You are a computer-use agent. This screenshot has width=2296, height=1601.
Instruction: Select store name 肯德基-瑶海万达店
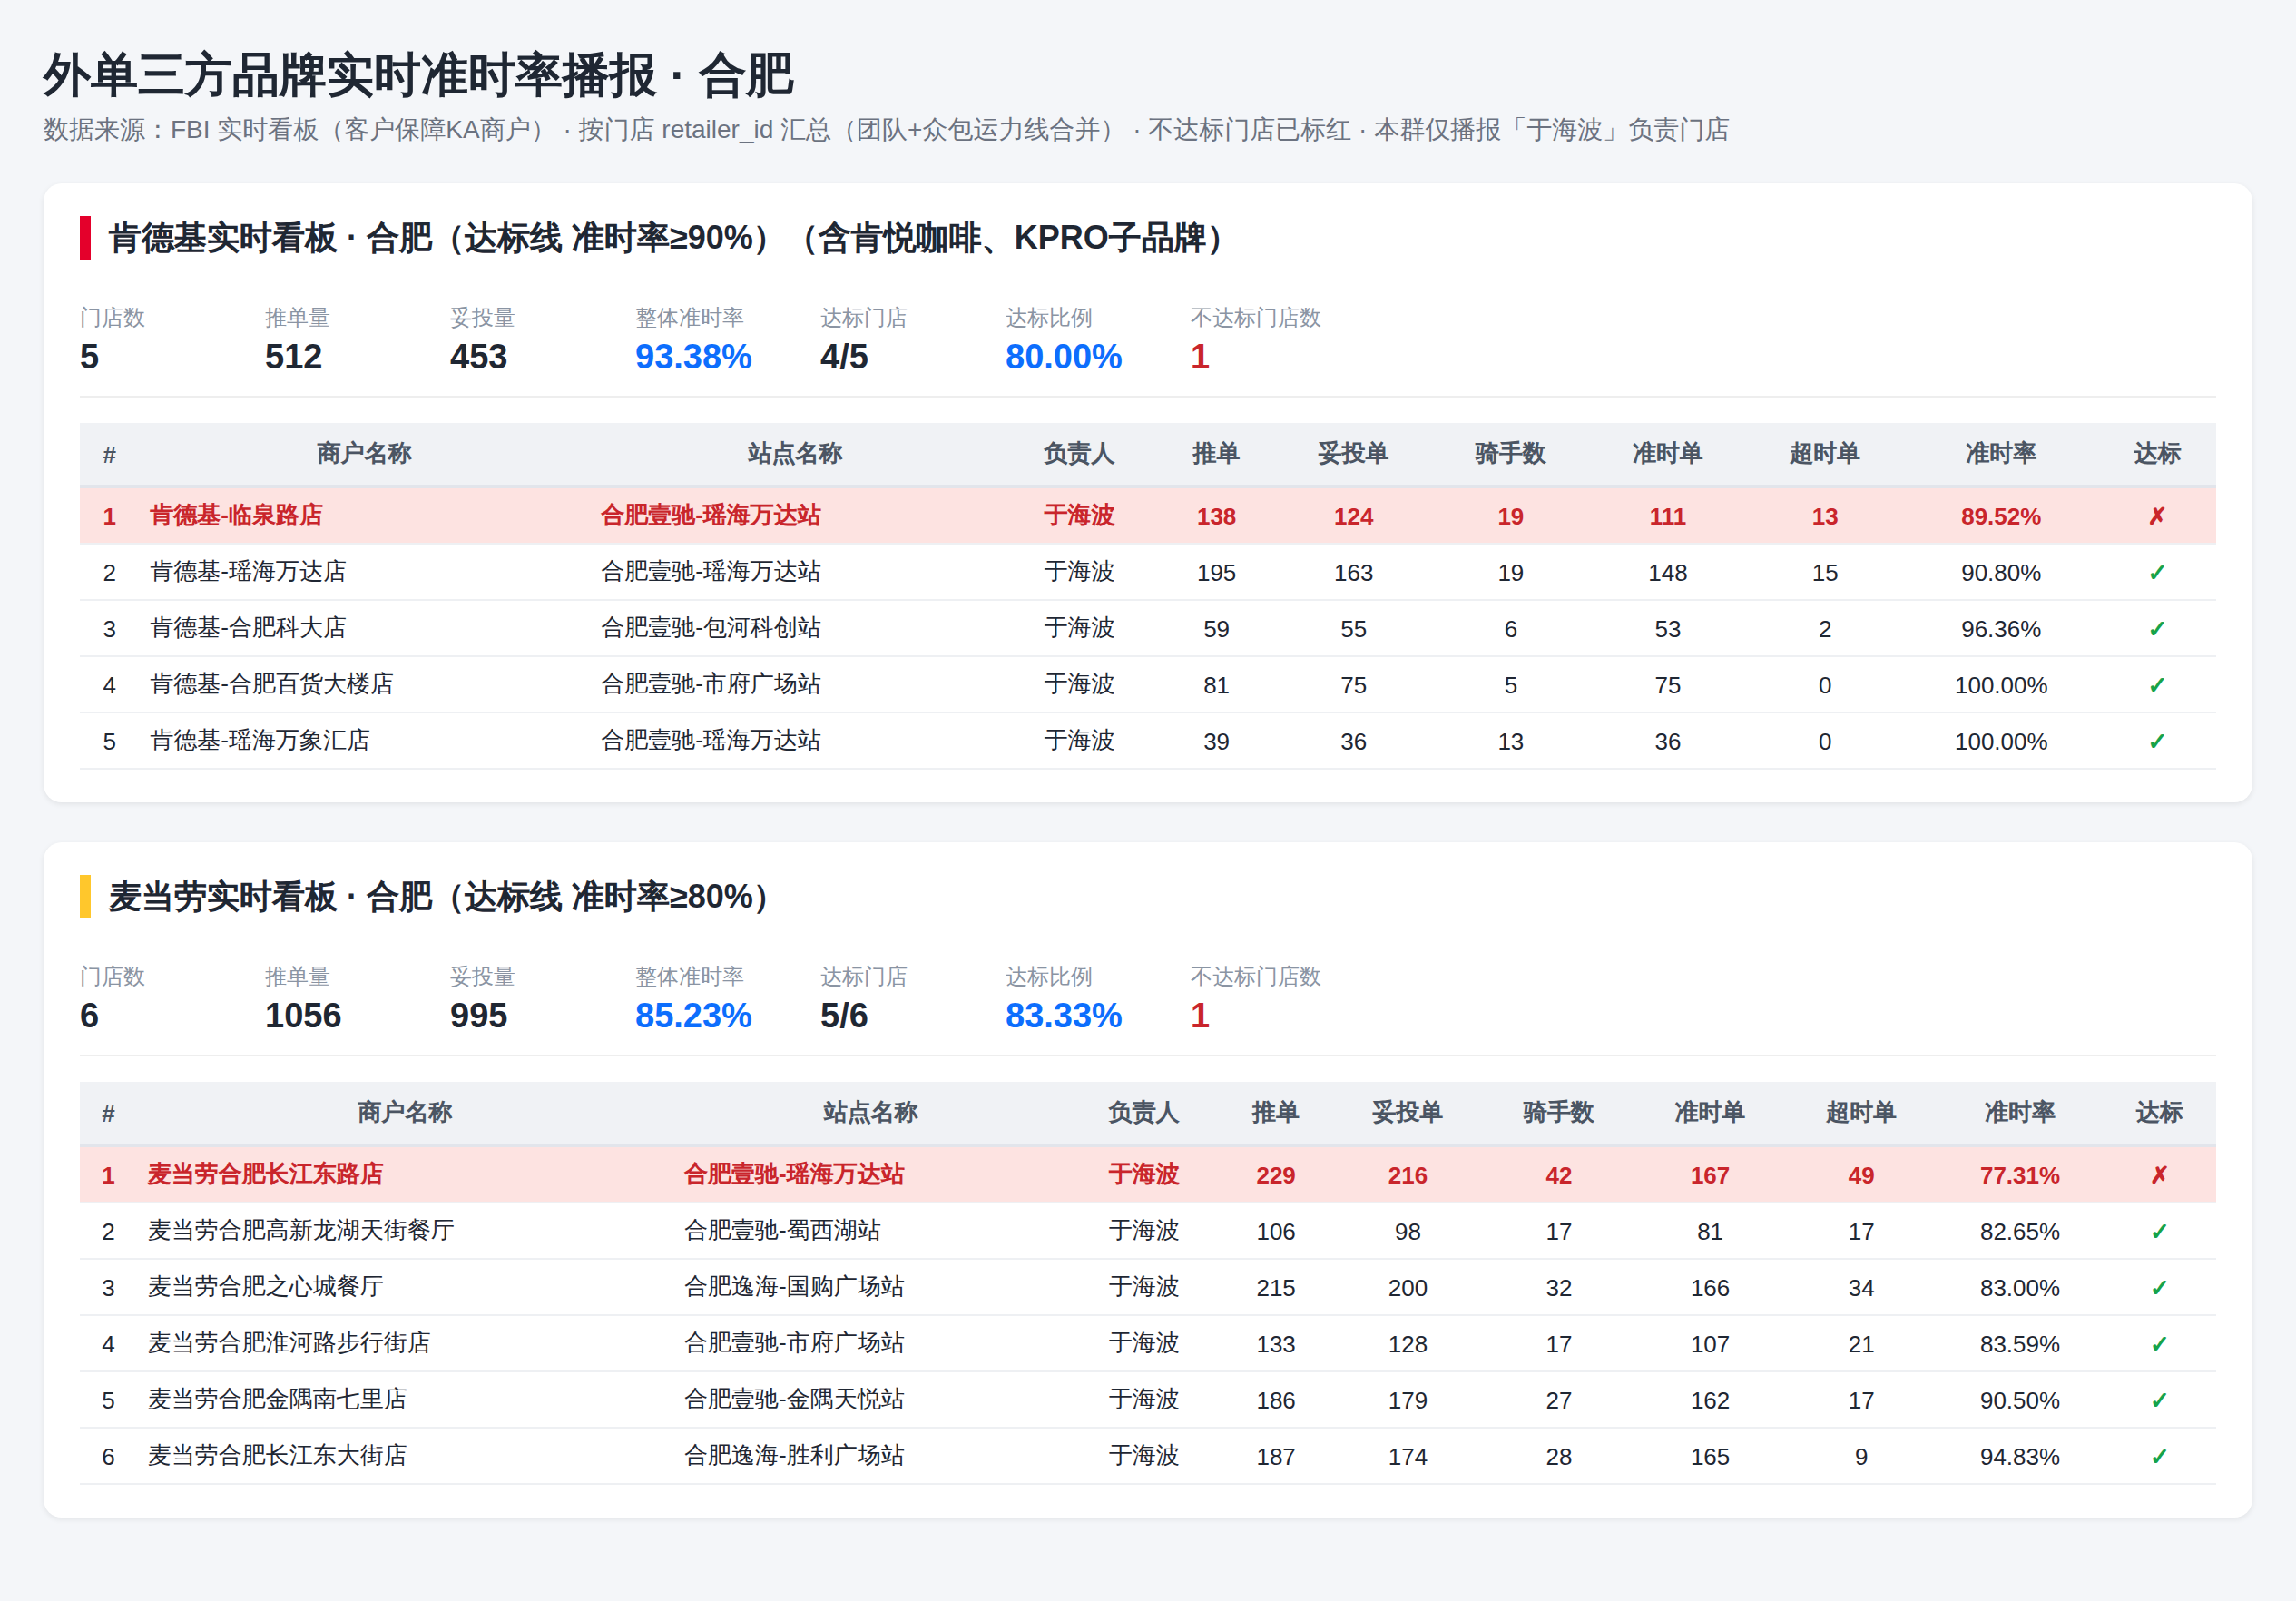(x=248, y=572)
